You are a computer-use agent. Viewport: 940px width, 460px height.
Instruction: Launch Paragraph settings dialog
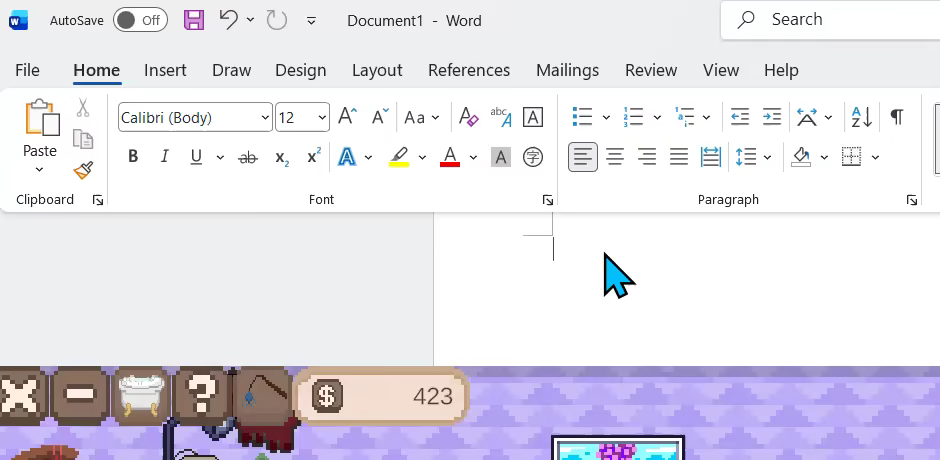click(x=912, y=200)
